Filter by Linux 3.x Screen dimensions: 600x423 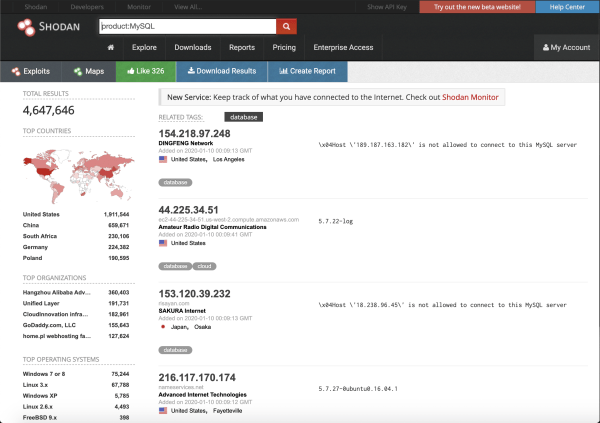point(35,385)
